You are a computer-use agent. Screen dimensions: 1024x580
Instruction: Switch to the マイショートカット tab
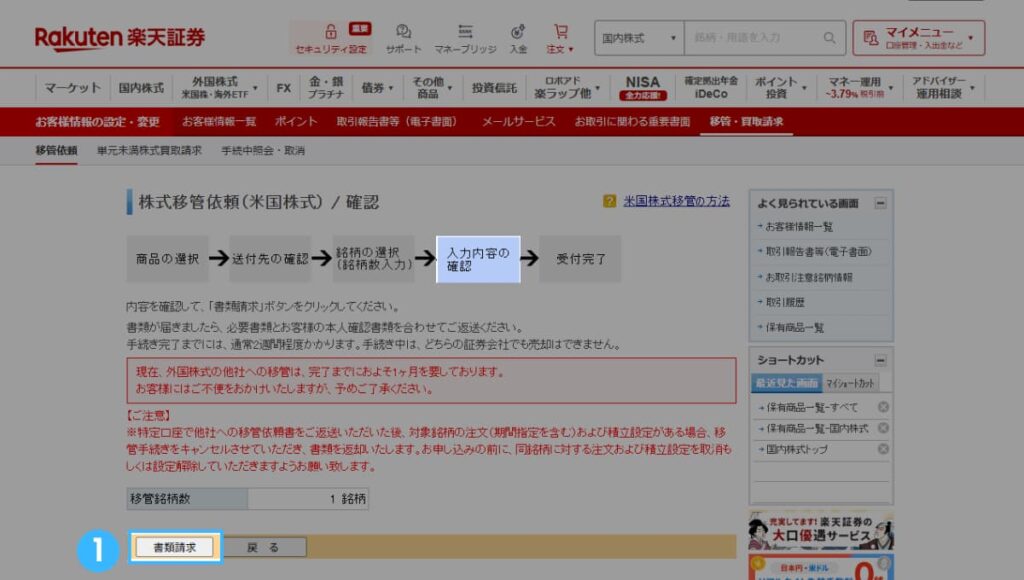tap(851, 383)
